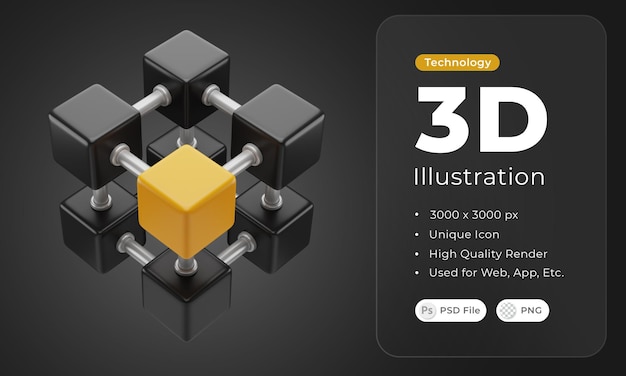Image resolution: width=626 pixels, height=376 pixels.
Task: Click the "Unique Icon" text
Action: pyautogui.click(x=464, y=234)
